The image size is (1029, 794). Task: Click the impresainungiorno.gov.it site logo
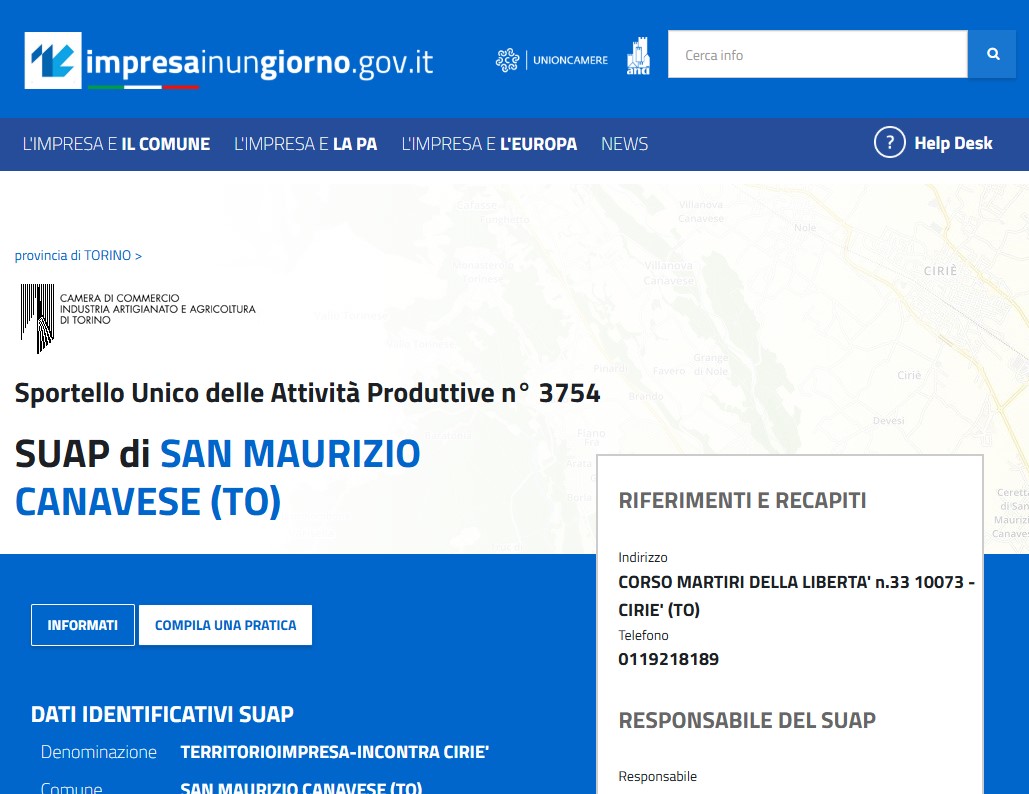[230, 61]
